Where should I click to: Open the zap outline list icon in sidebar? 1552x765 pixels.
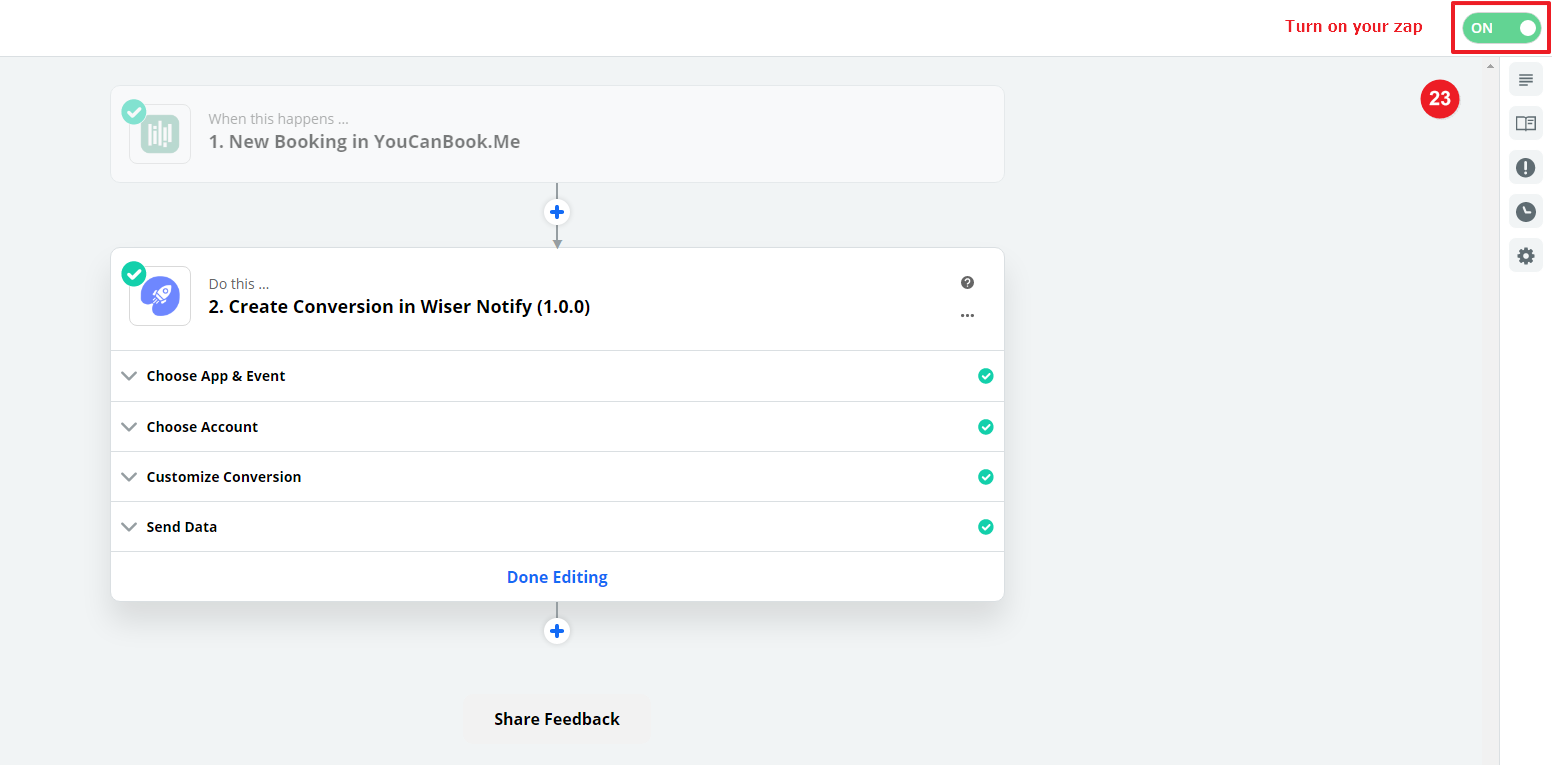(1525, 80)
